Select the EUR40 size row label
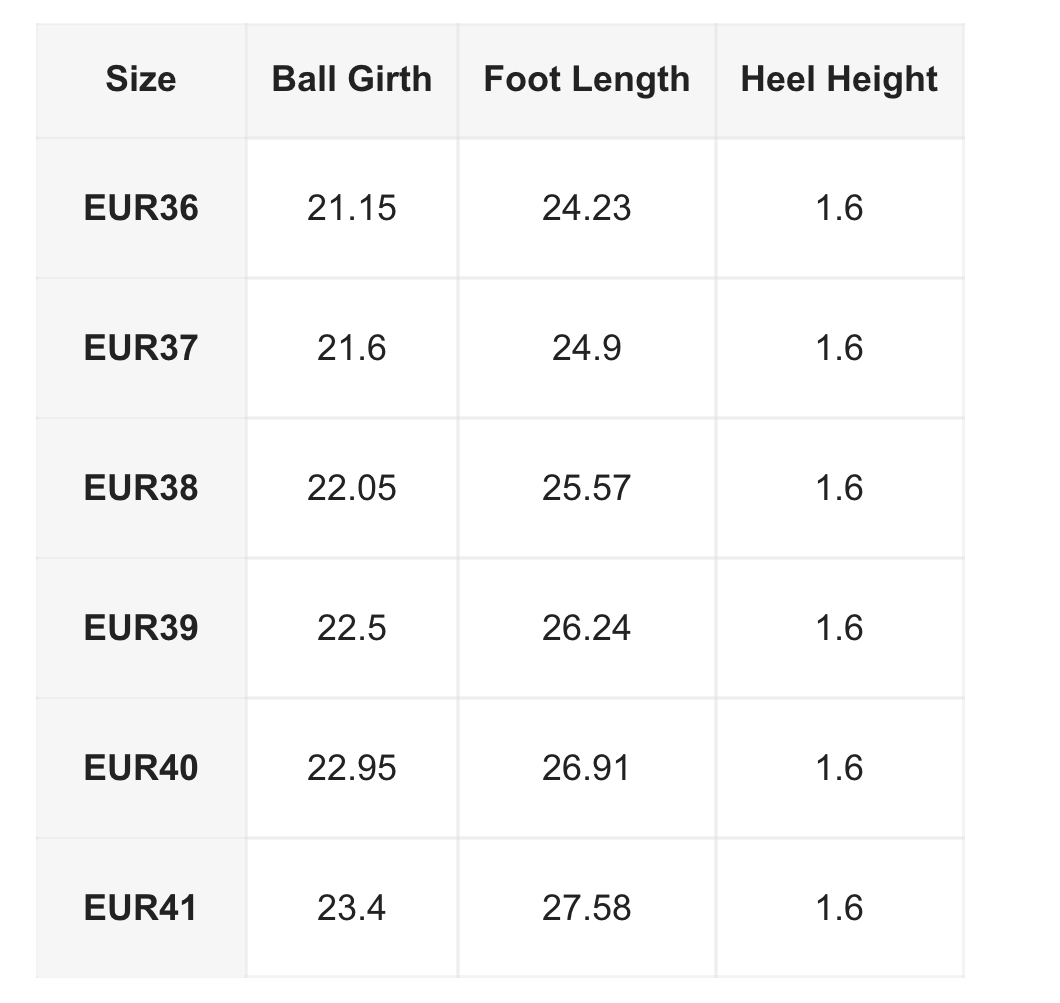1060x1003 pixels. point(141,768)
